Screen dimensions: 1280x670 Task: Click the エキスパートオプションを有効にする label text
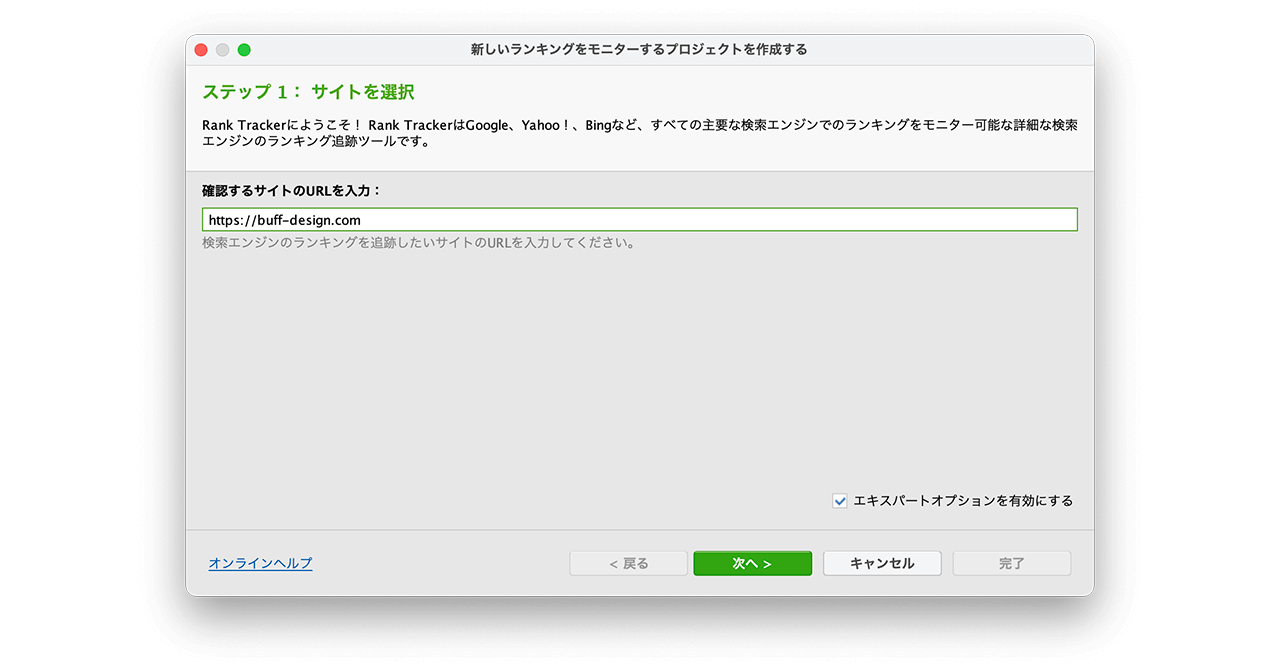(962, 501)
